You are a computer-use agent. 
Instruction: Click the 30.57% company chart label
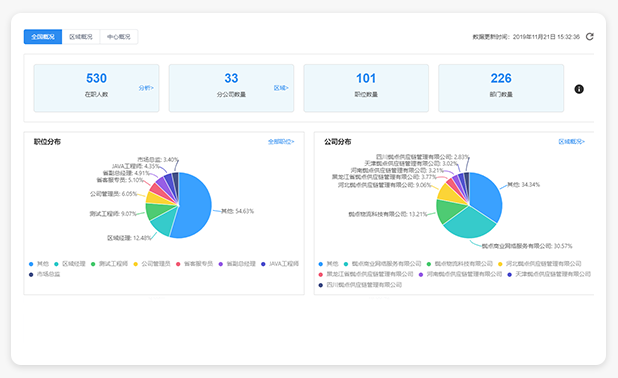click(527, 246)
